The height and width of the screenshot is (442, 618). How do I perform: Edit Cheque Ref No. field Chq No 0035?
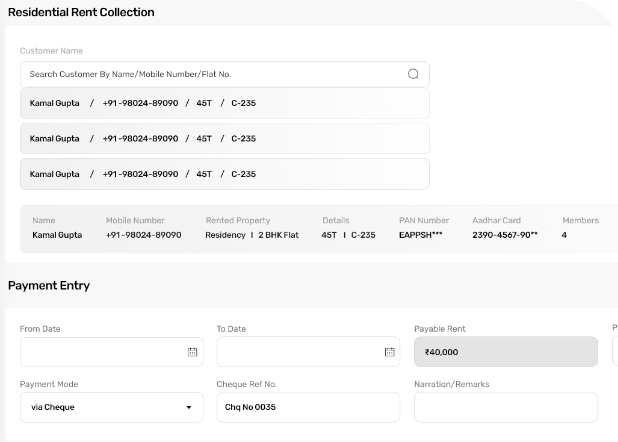308,407
